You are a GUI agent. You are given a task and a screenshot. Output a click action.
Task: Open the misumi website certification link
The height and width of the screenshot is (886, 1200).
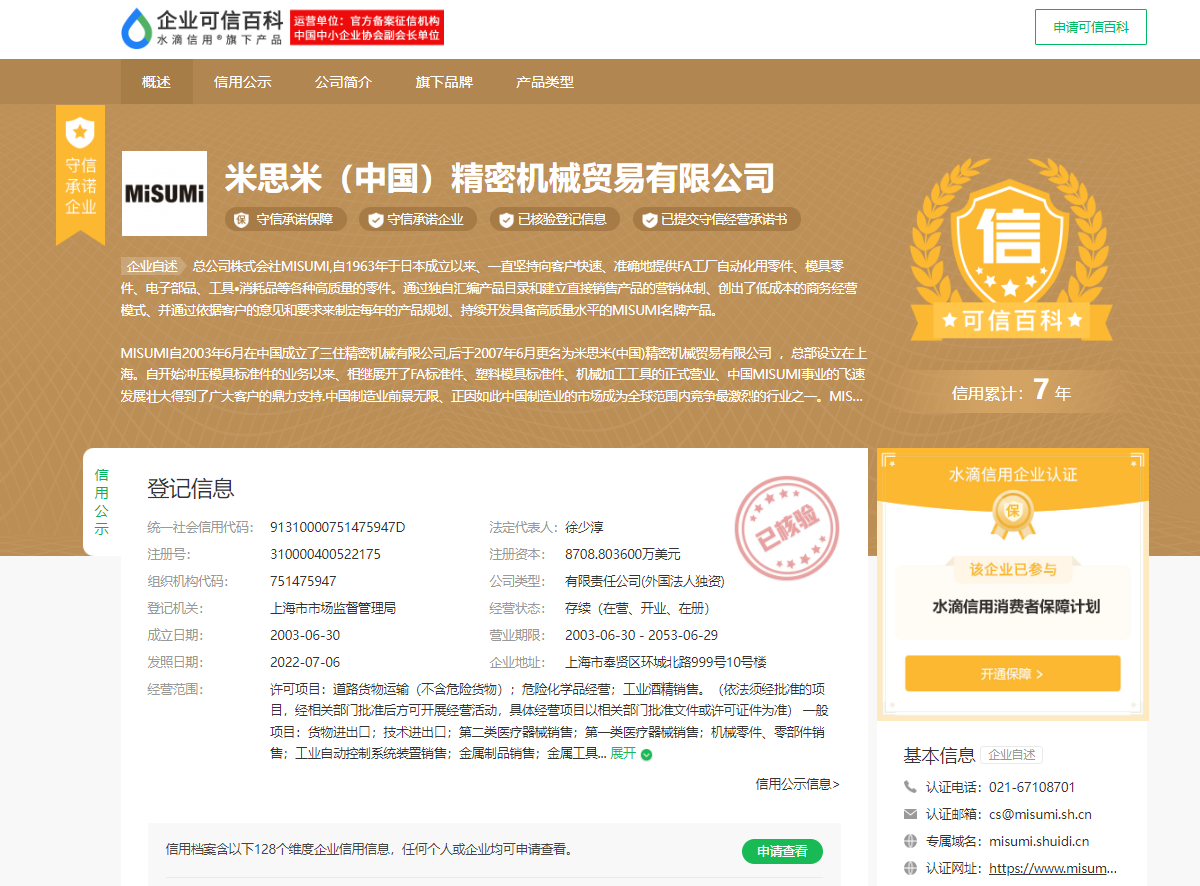coord(1052,868)
